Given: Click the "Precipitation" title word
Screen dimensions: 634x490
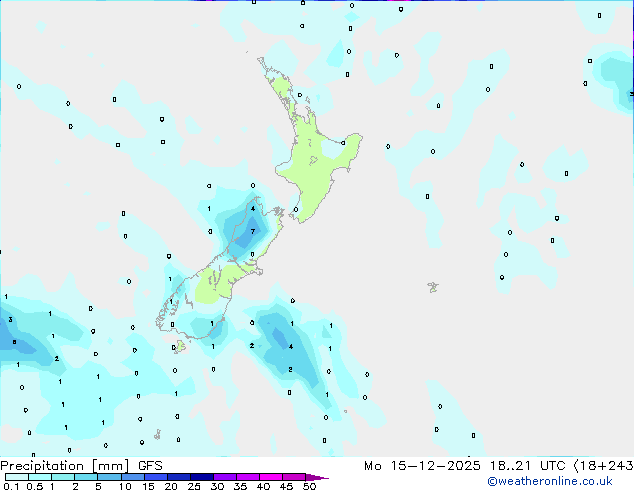Looking at the screenshot, I should point(42,466).
